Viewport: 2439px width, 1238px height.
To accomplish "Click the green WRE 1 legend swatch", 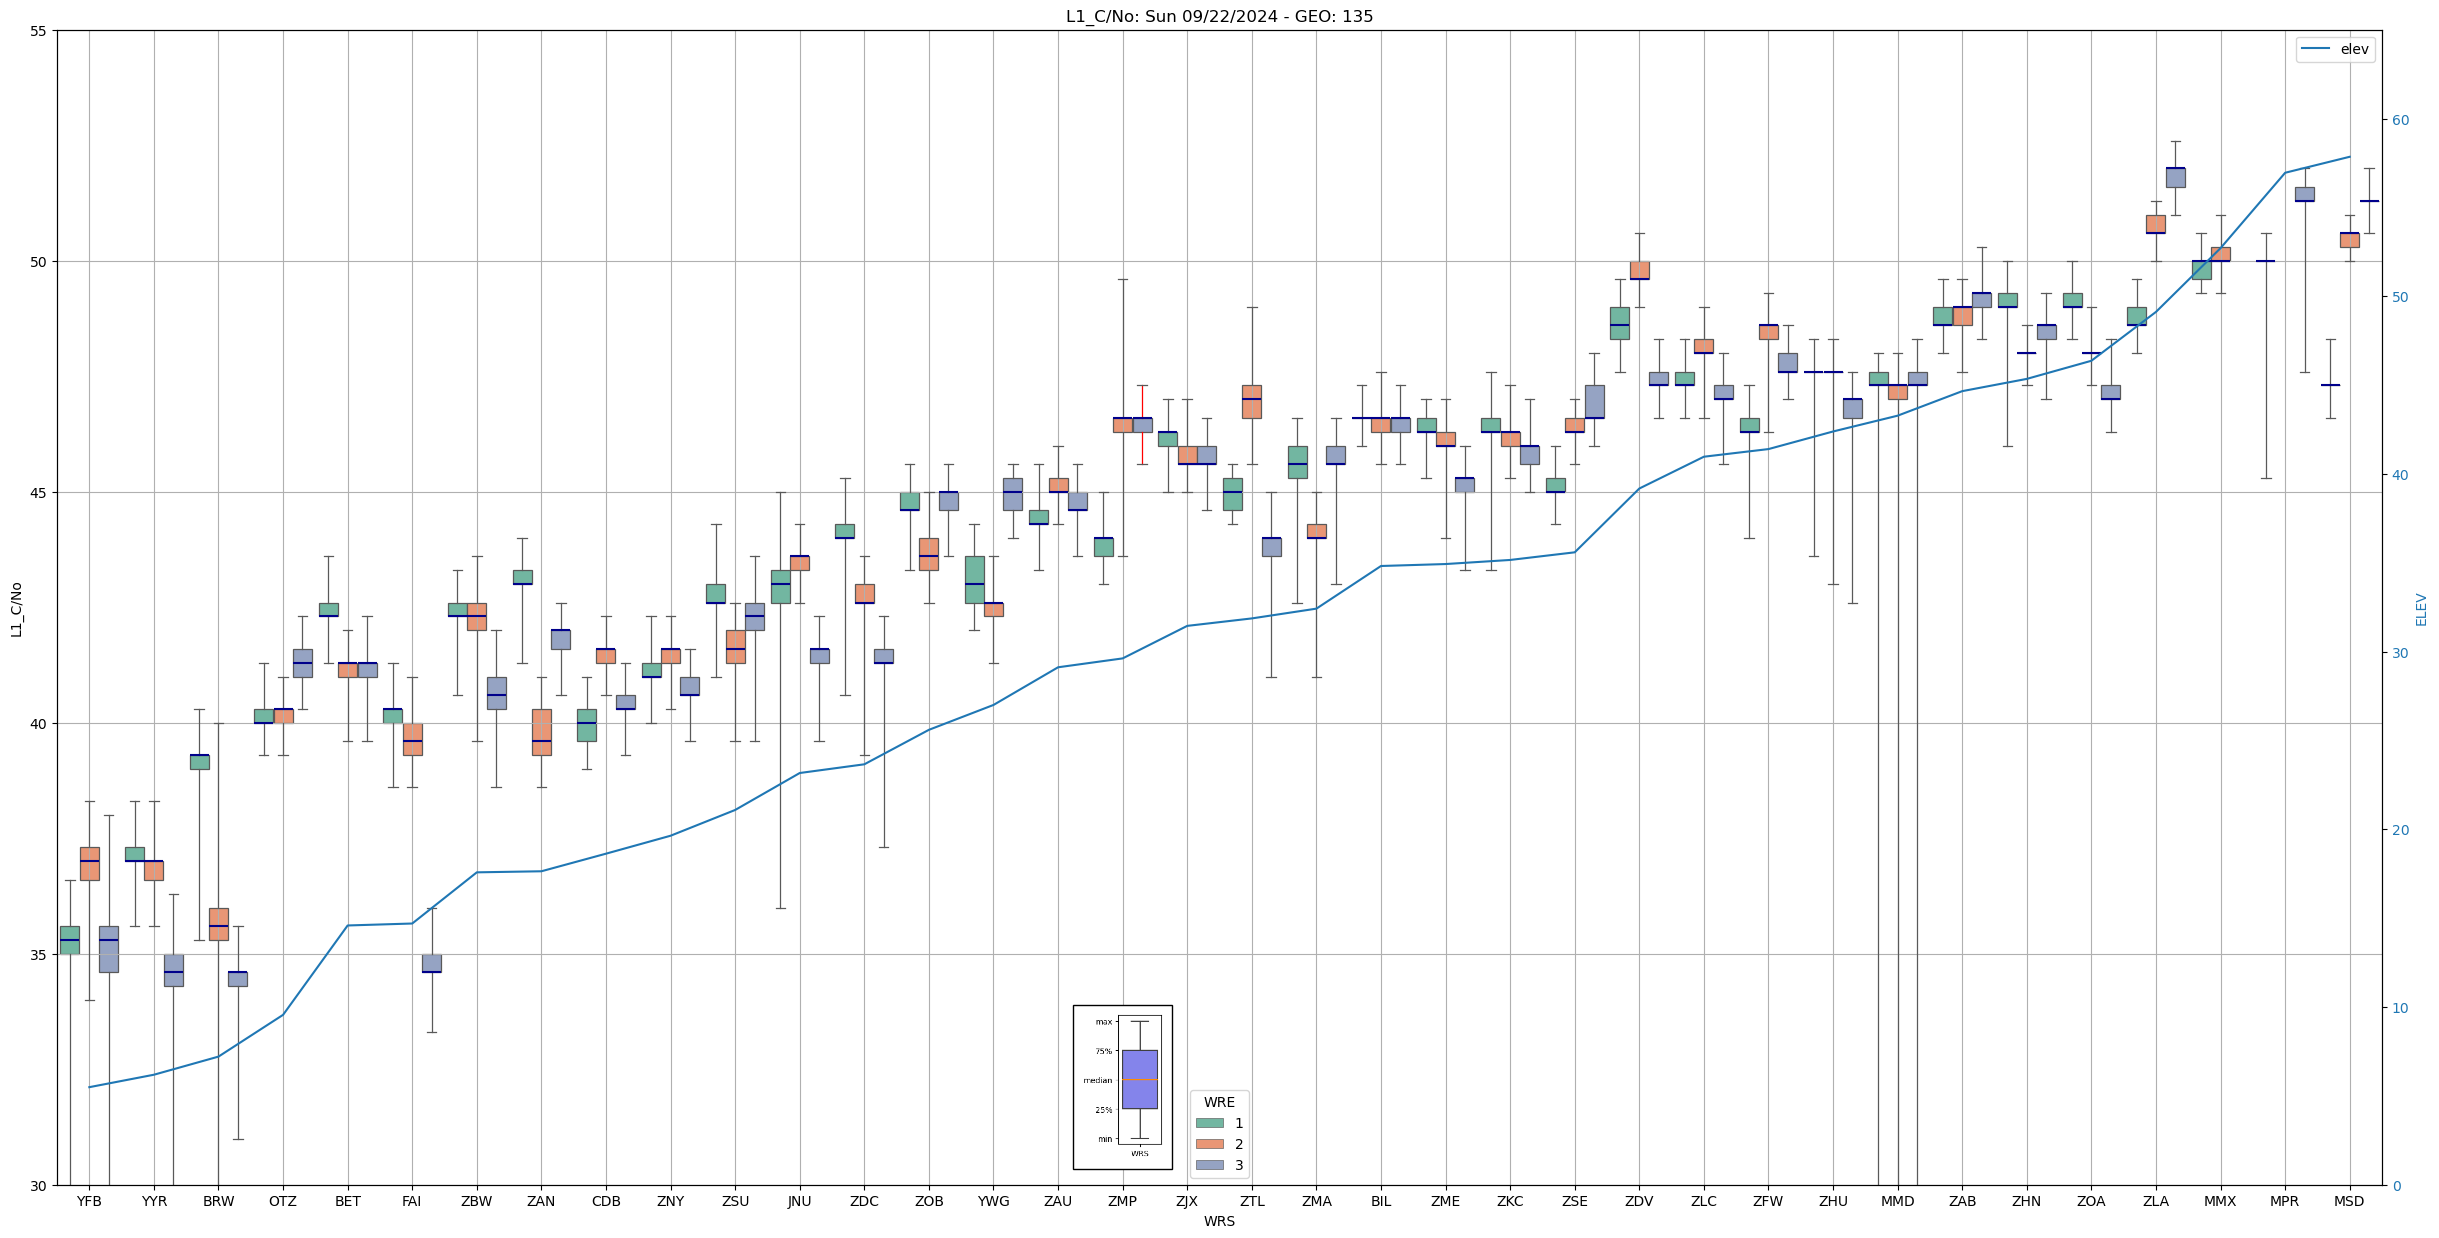I will pyautogui.click(x=1209, y=1123).
